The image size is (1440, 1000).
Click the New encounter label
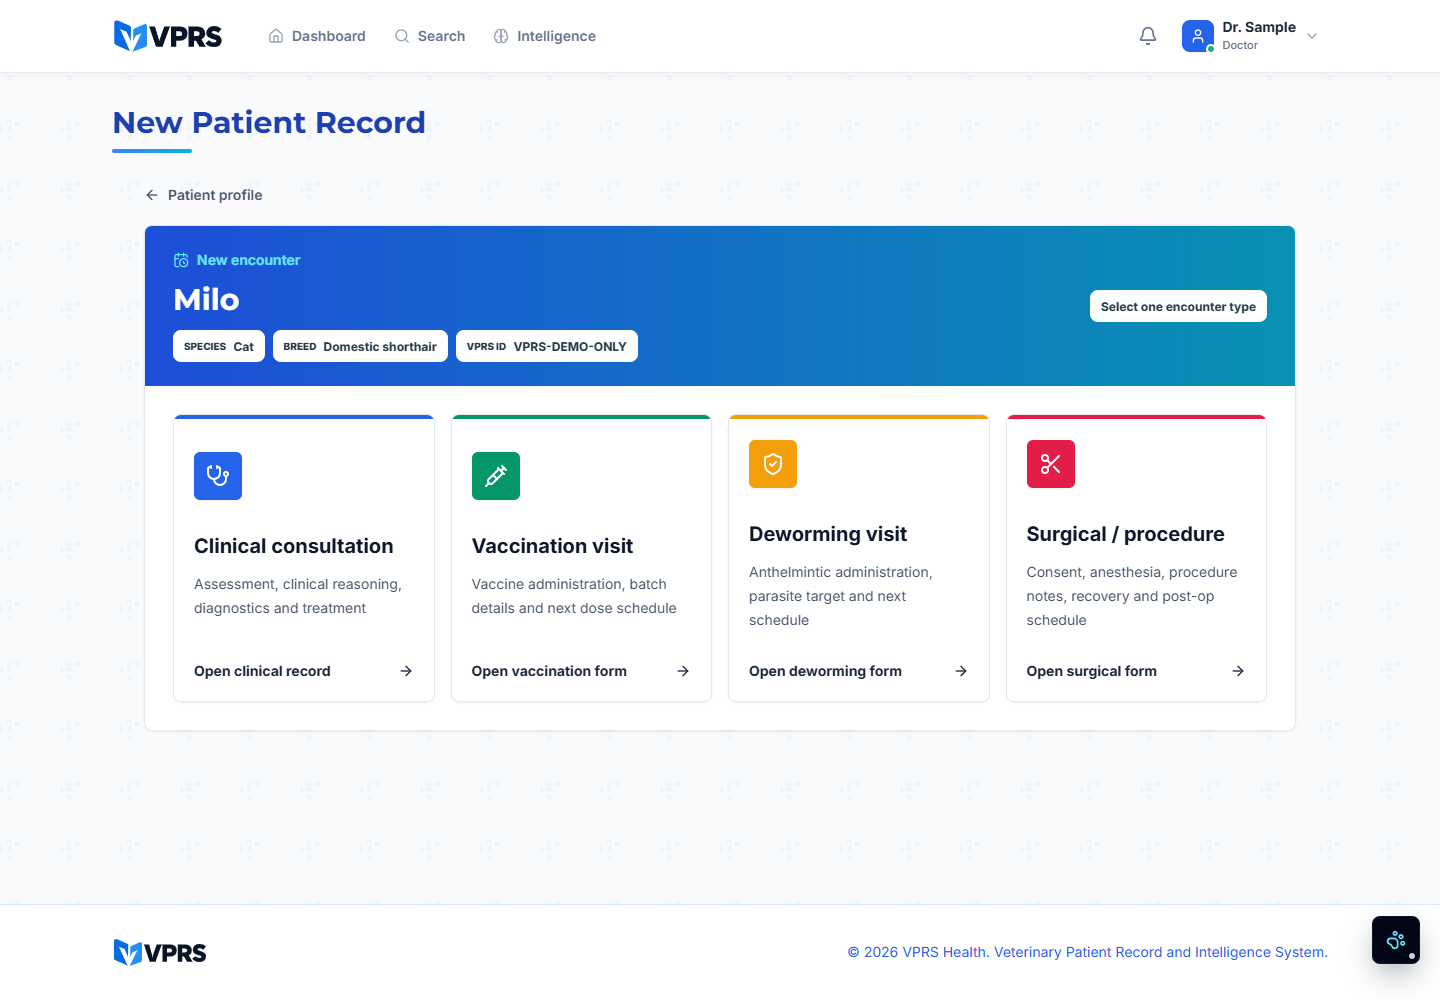[249, 260]
